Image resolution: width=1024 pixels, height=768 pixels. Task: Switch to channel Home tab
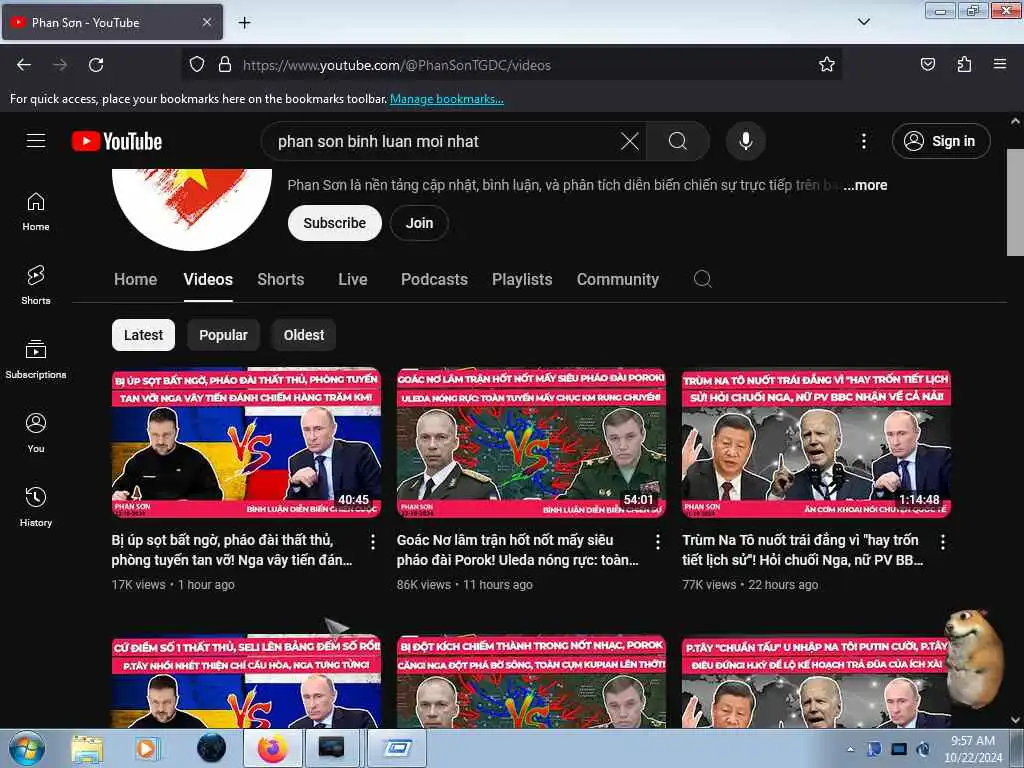point(135,280)
